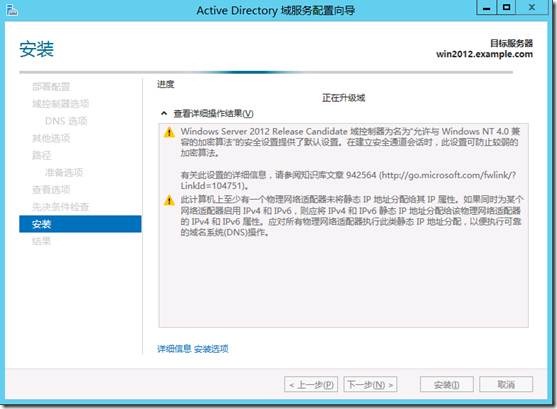The width and height of the screenshot is (557, 409).
Task: Maximize the wizard window
Action: 507,7
